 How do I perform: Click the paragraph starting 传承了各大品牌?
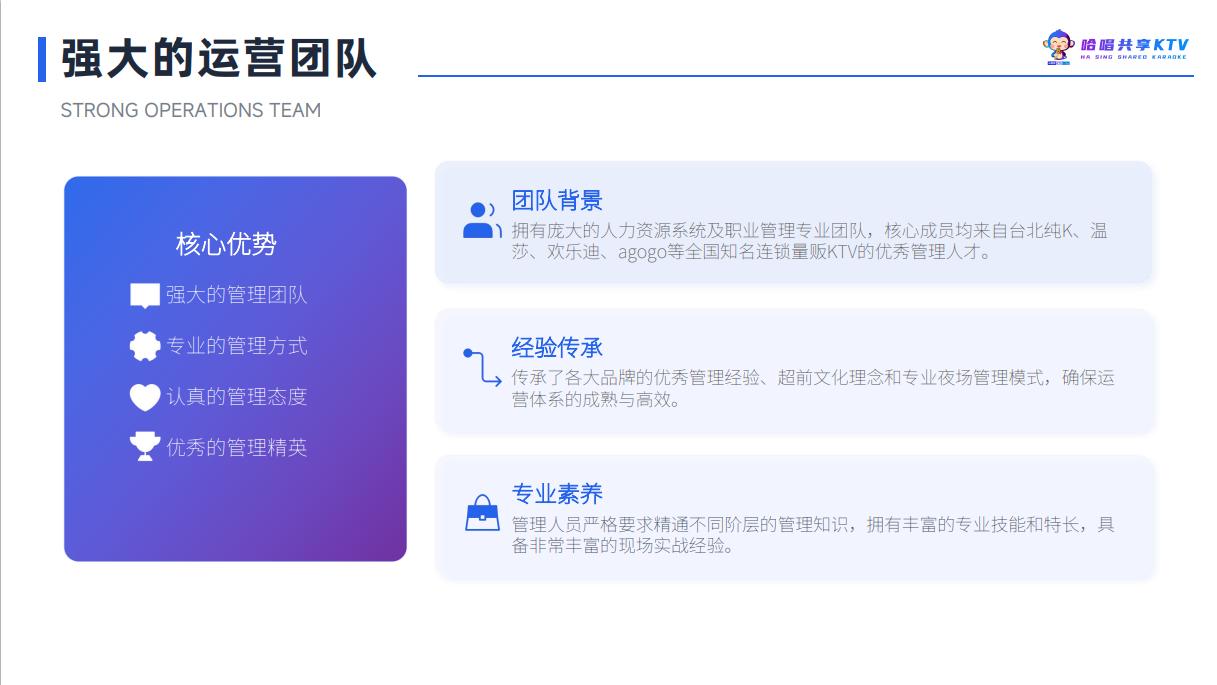coord(813,388)
